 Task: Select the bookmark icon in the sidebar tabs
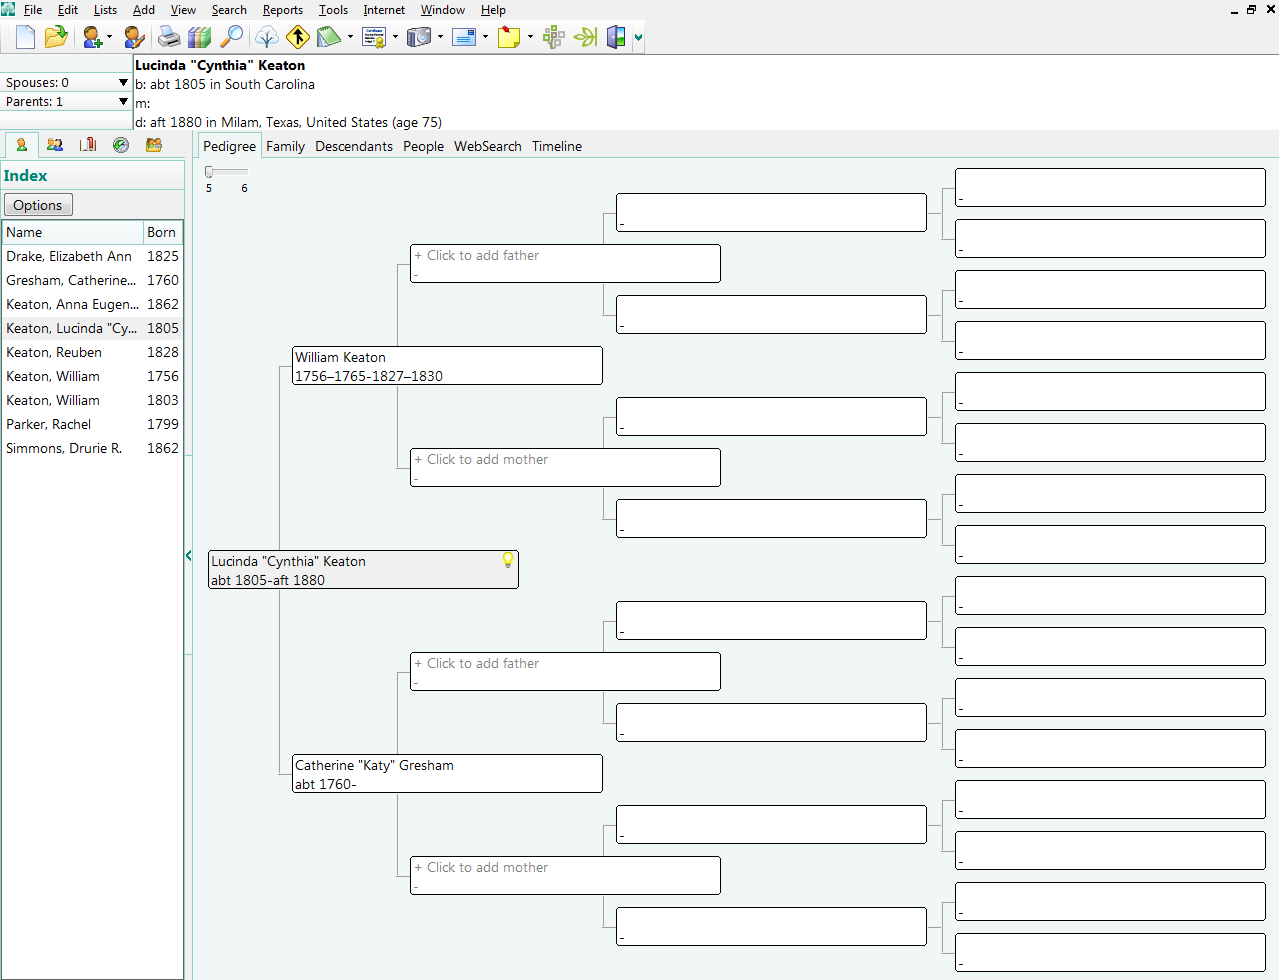point(87,146)
